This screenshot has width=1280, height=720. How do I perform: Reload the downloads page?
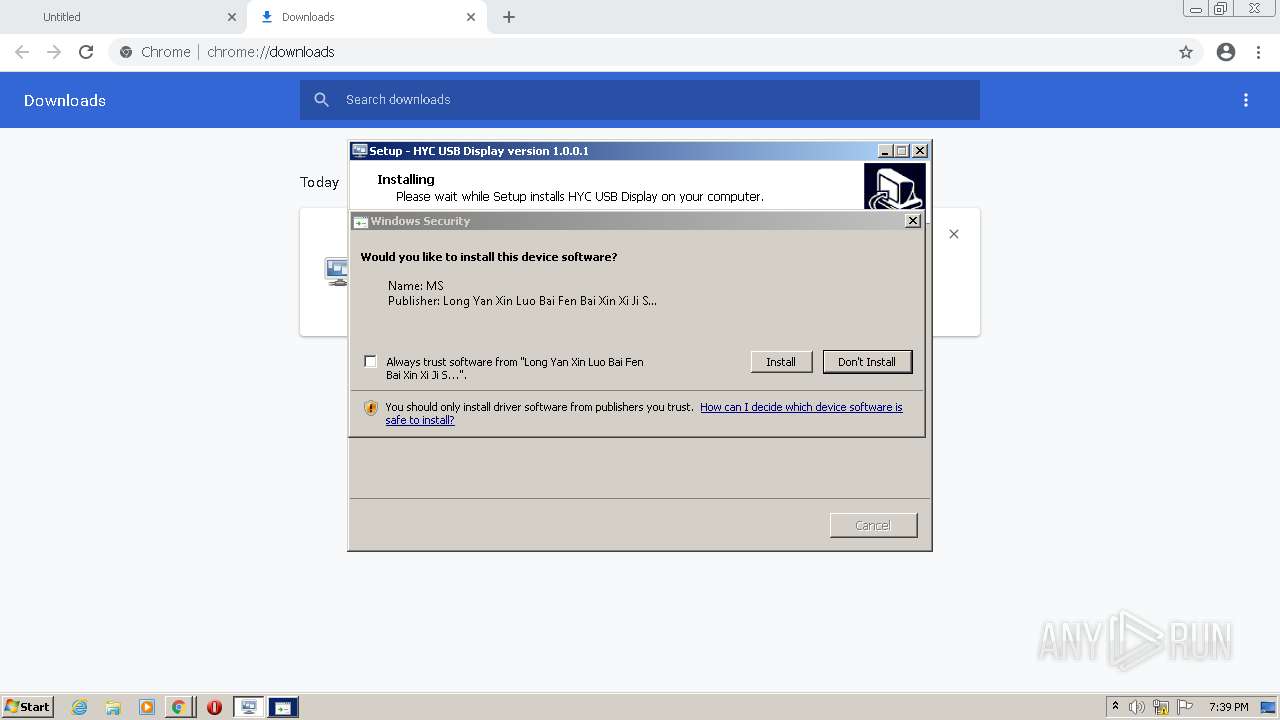[86, 52]
